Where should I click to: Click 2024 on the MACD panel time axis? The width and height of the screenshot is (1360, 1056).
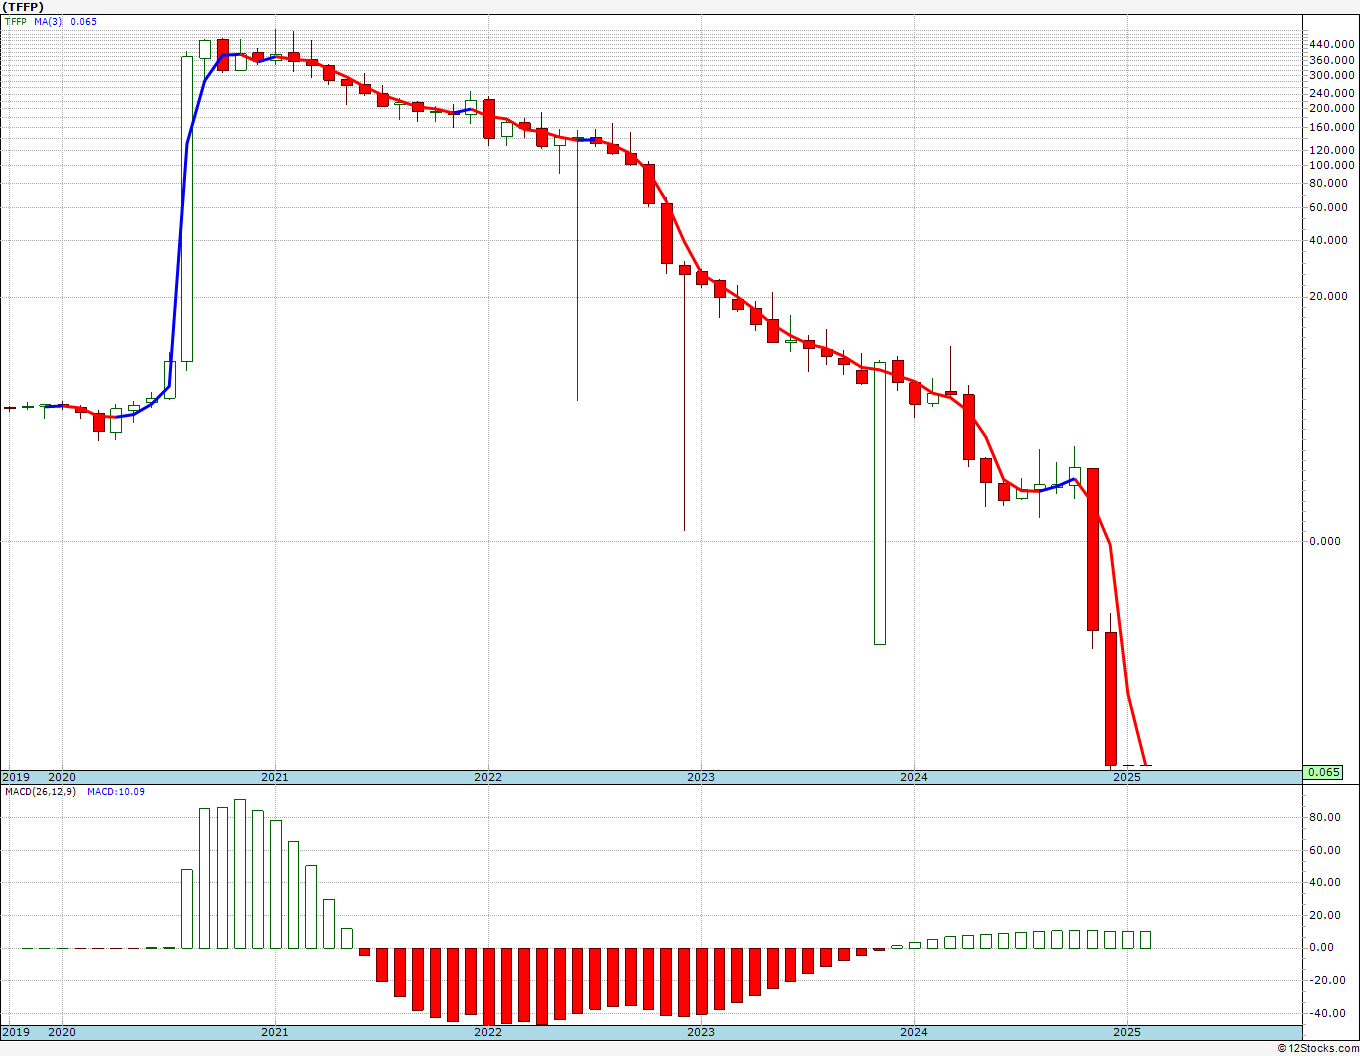point(914,1032)
